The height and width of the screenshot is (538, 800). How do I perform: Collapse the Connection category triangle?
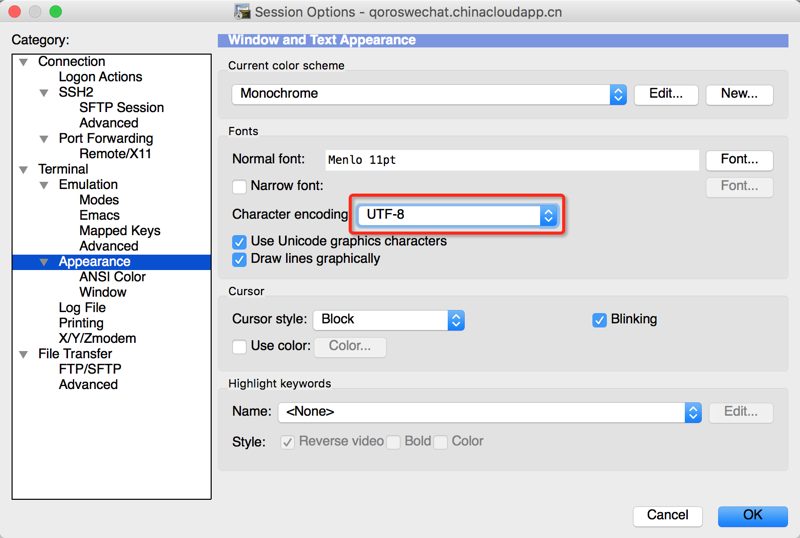click(23, 62)
